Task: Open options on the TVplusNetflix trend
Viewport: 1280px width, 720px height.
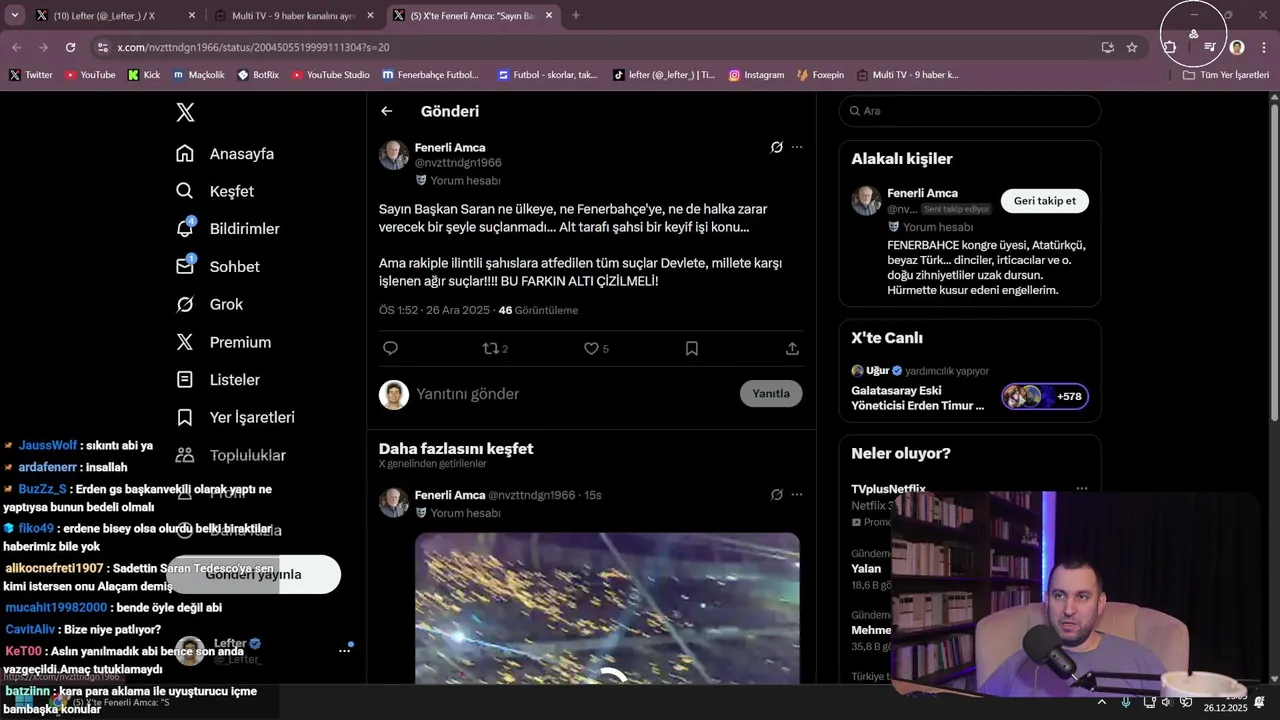Action: [1082, 489]
